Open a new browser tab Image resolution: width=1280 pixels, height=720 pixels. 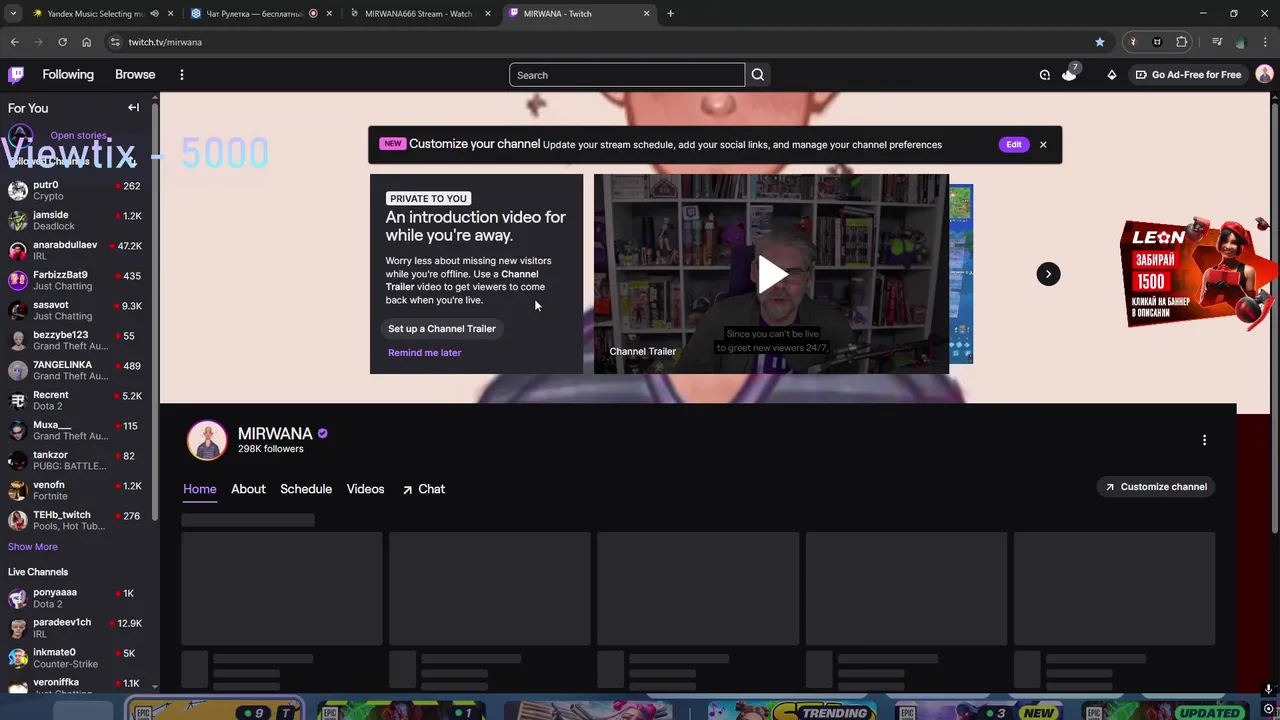(x=670, y=14)
